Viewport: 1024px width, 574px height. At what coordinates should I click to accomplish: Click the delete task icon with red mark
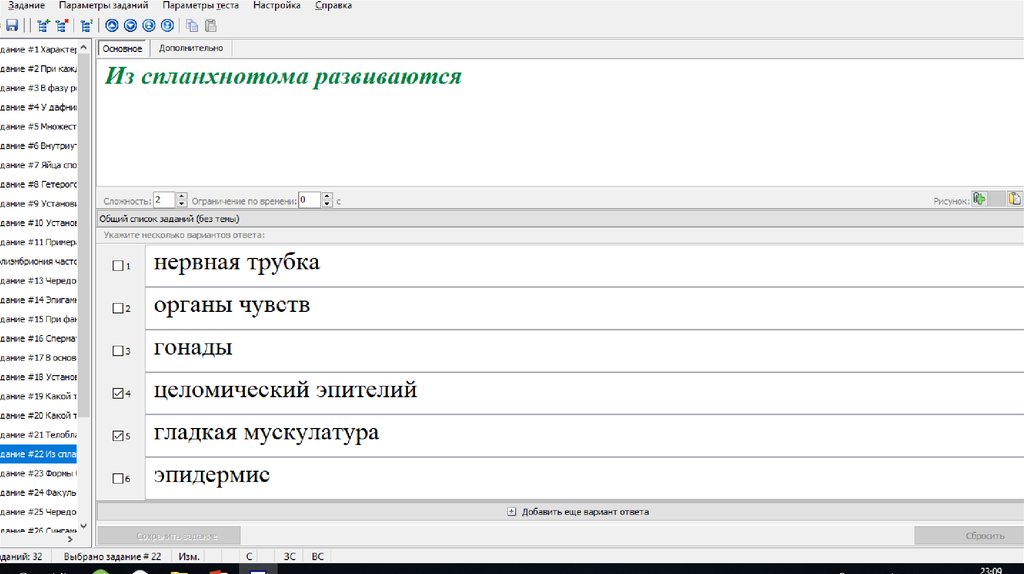61,26
